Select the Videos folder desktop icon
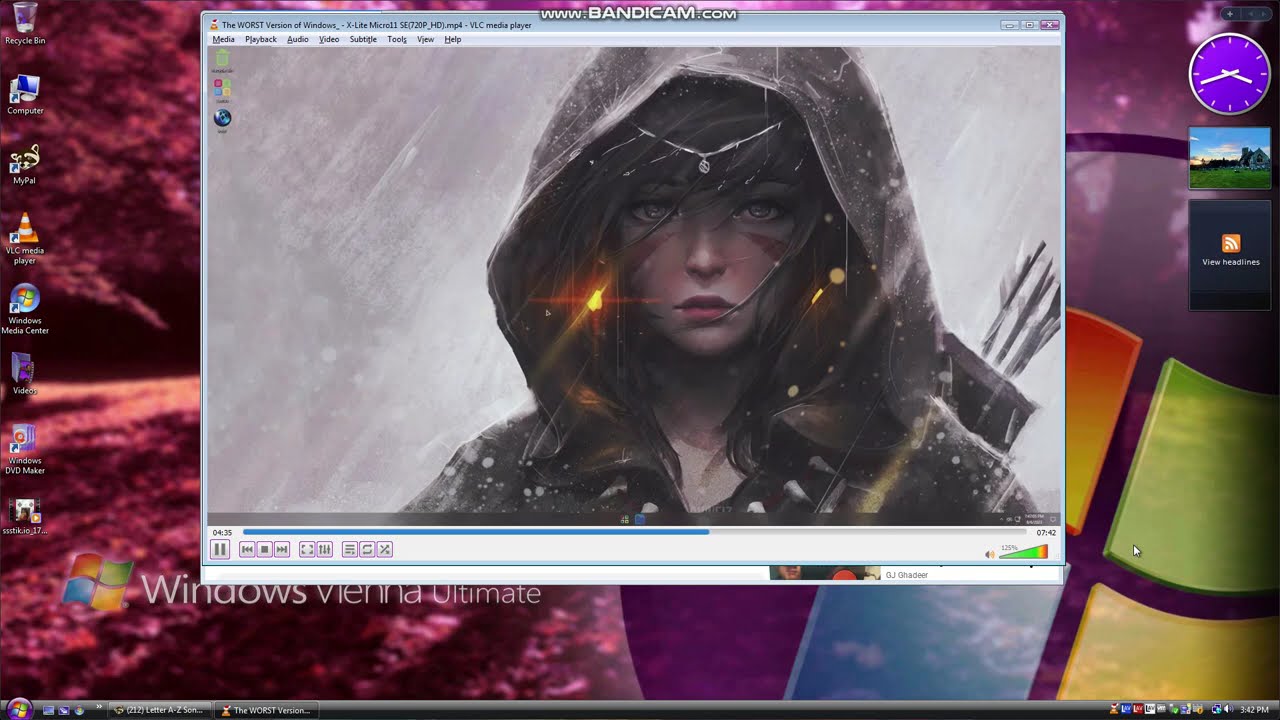This screenshot has height=720, width=1280. [x=25, y=374]
